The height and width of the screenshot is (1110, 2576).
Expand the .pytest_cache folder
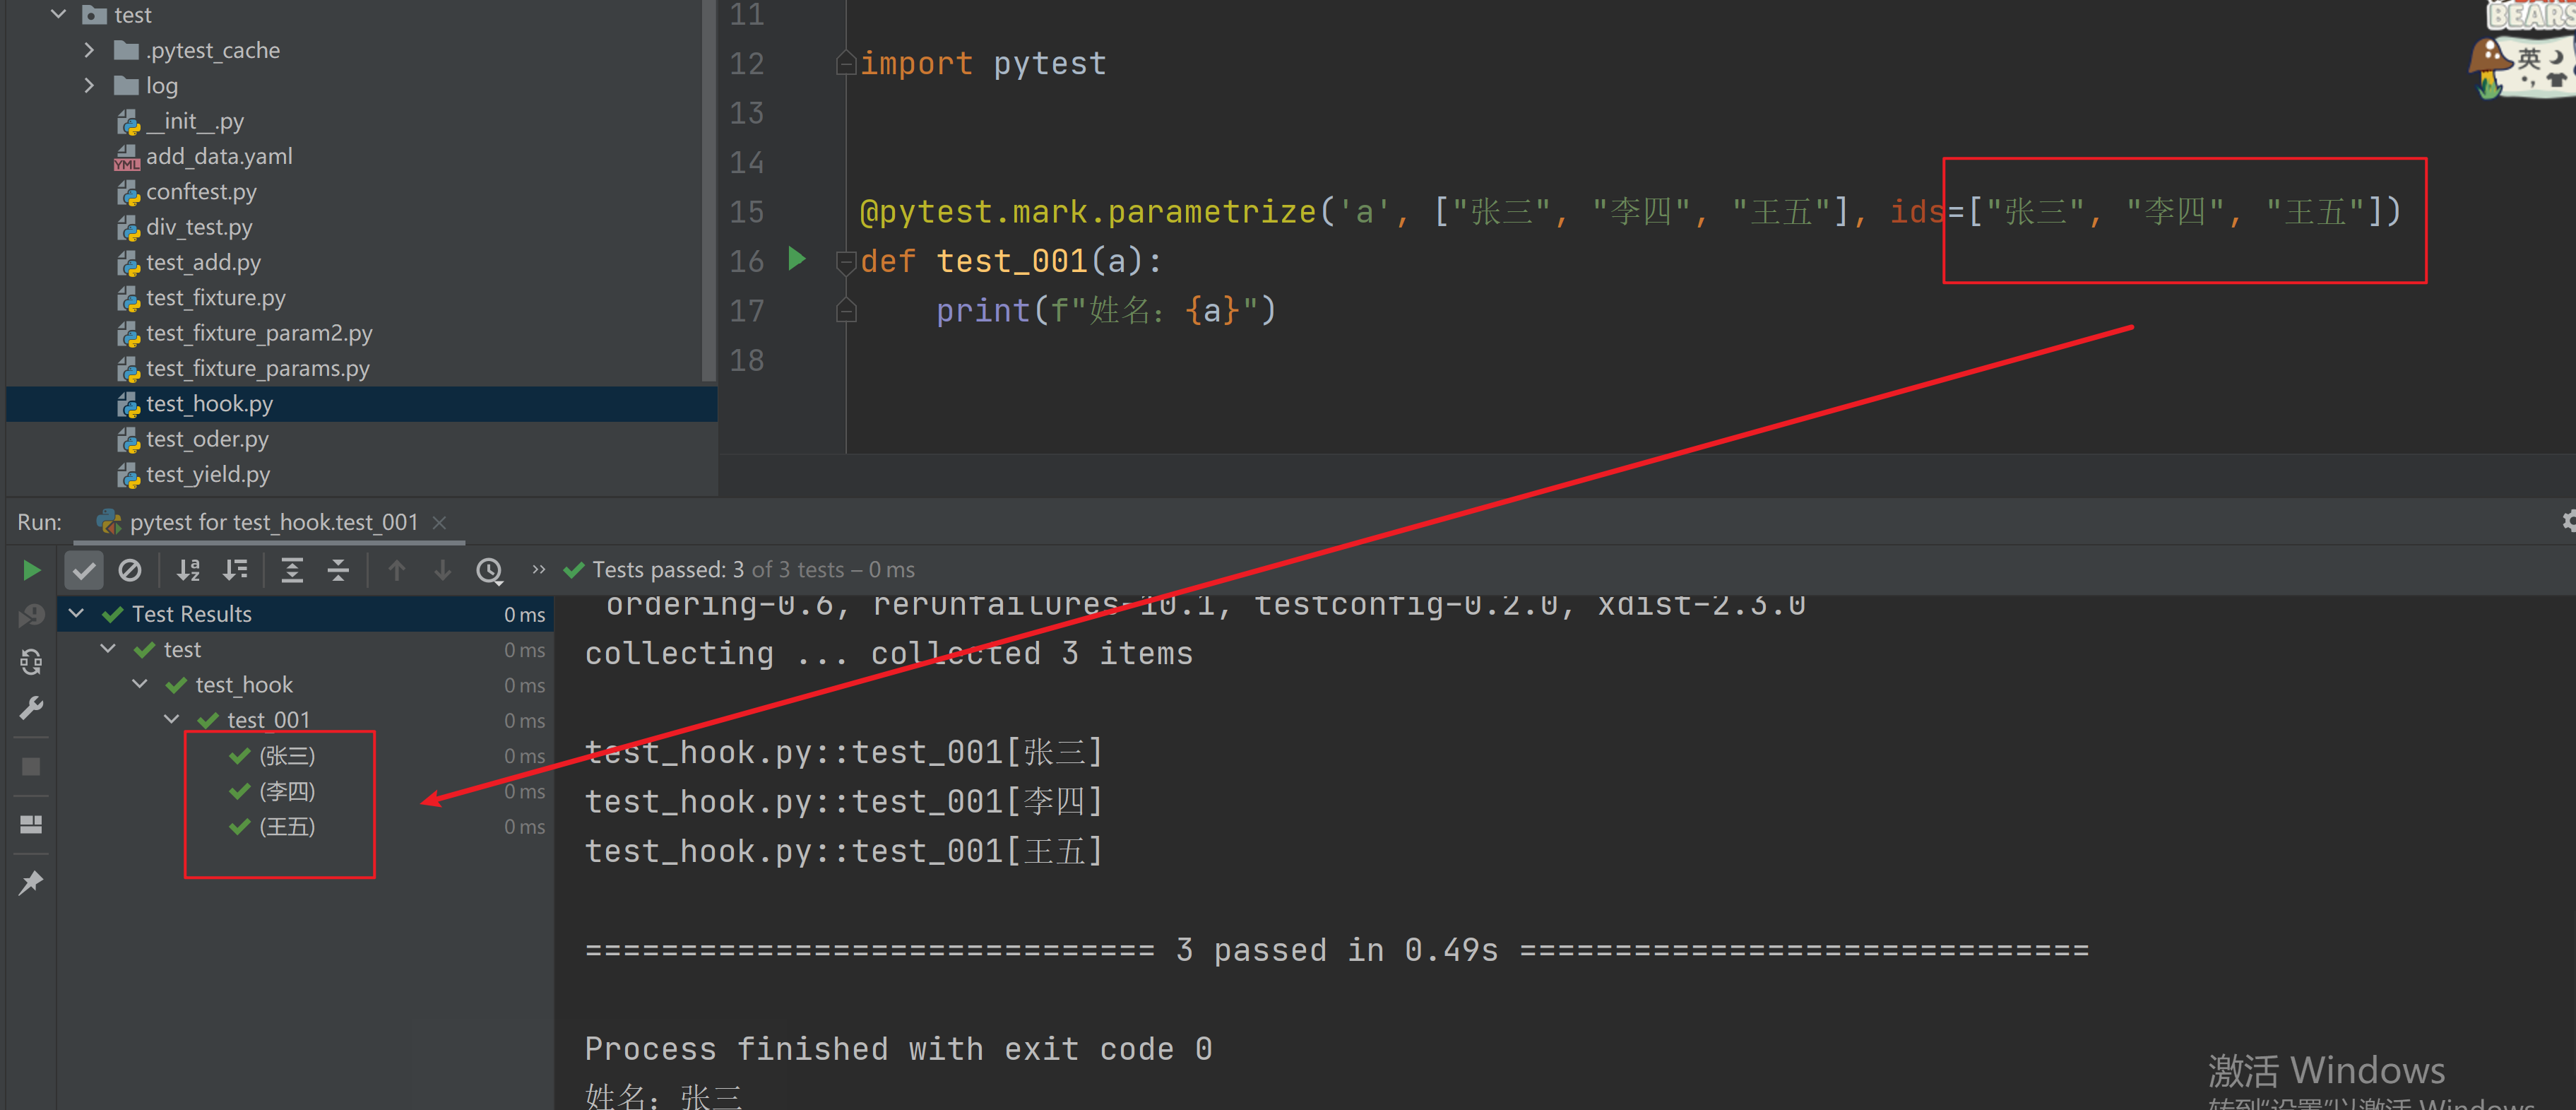tap(89, 50)
